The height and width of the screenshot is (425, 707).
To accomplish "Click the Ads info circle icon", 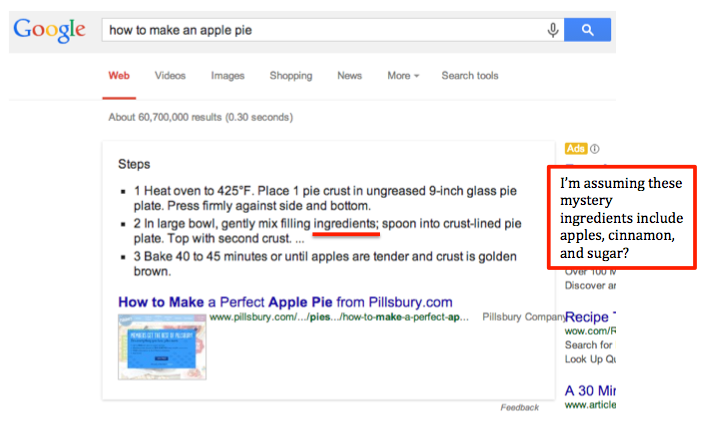I will click(595, 149).
